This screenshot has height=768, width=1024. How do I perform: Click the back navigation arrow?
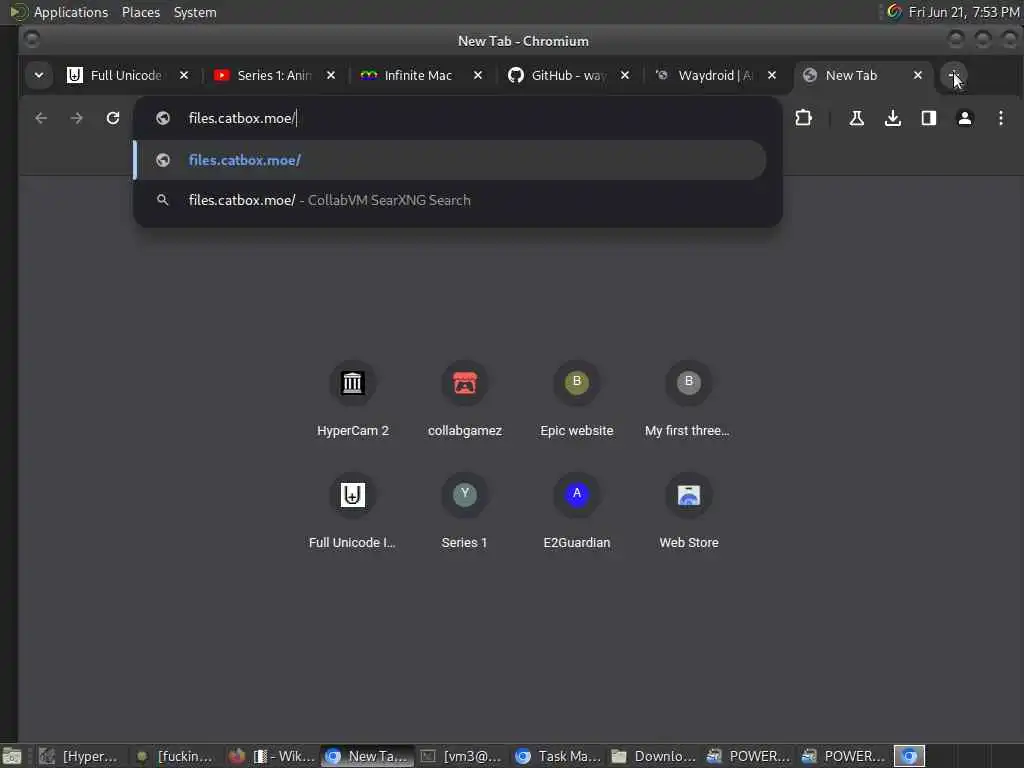coord(41,118)
